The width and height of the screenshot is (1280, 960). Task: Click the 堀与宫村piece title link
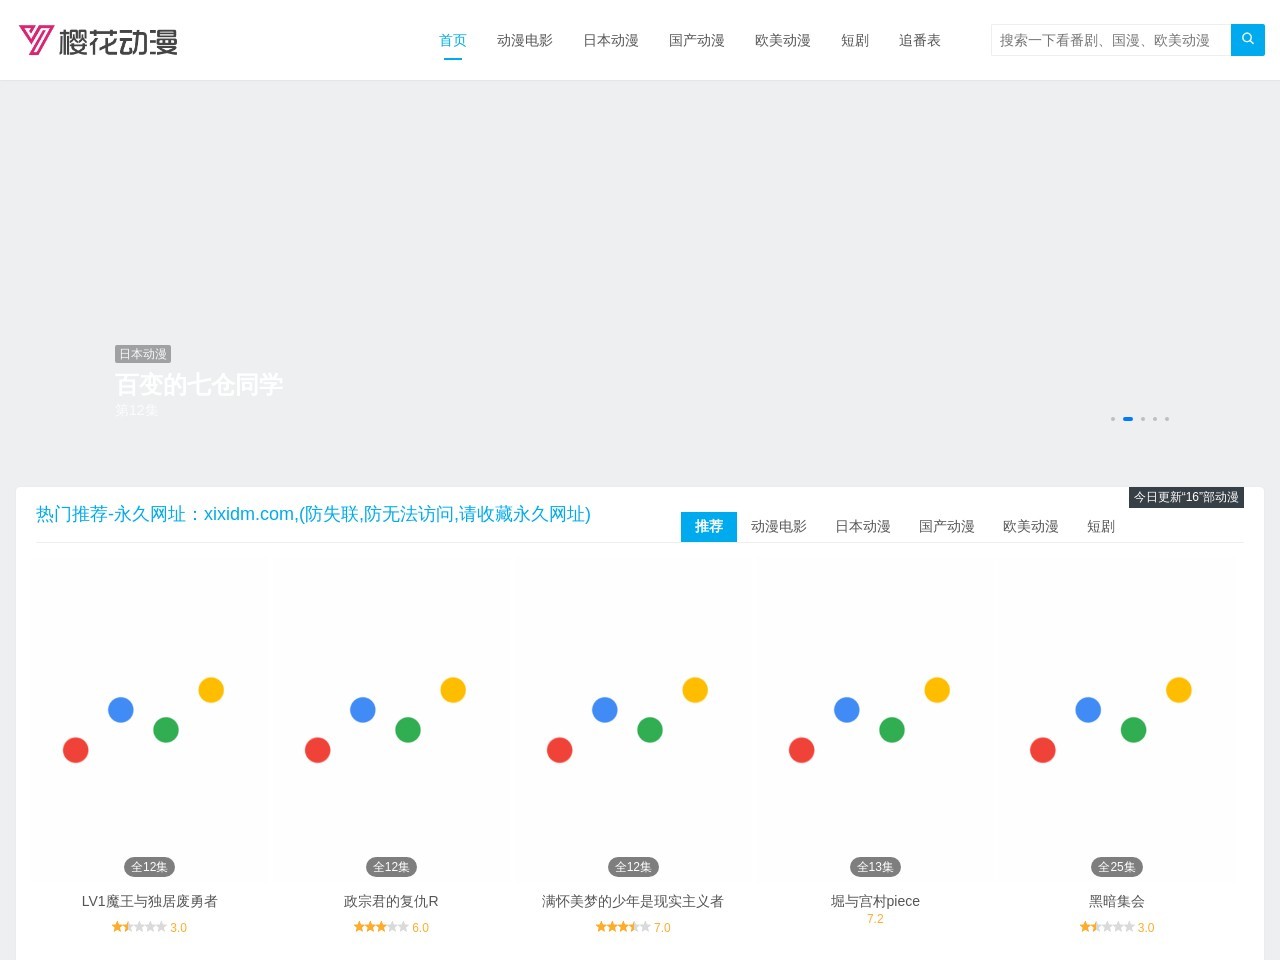(875, 901)
